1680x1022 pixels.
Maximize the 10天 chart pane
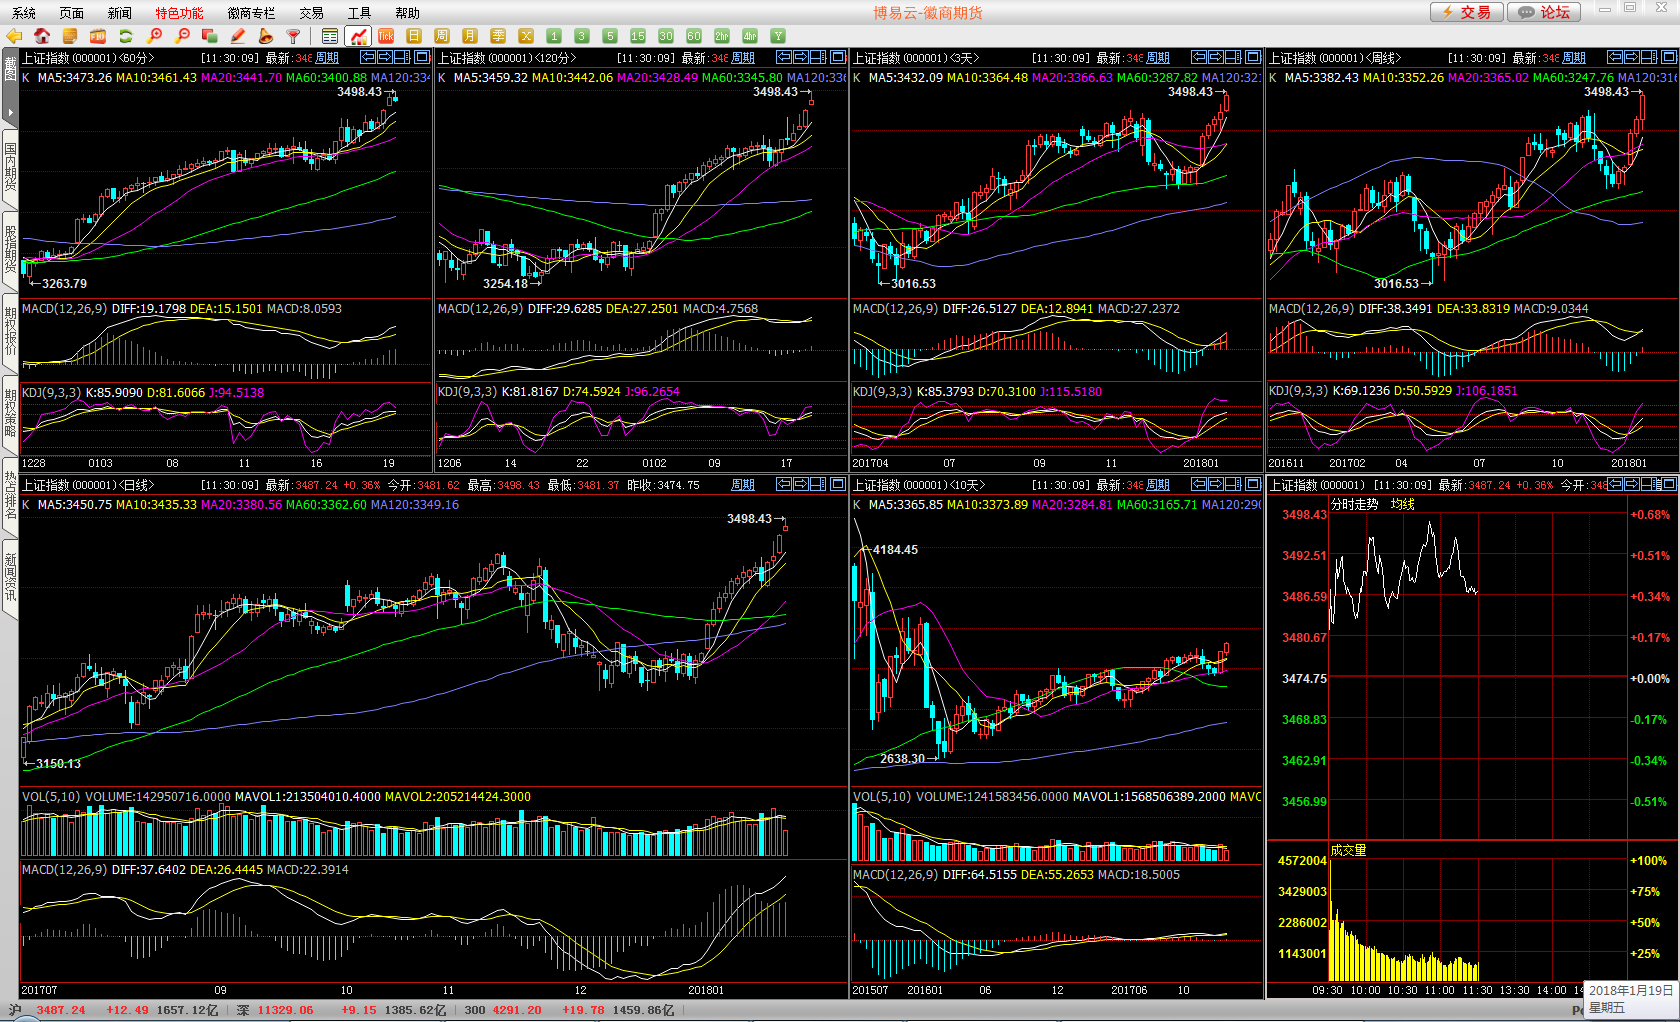(x=1253, y=484)
